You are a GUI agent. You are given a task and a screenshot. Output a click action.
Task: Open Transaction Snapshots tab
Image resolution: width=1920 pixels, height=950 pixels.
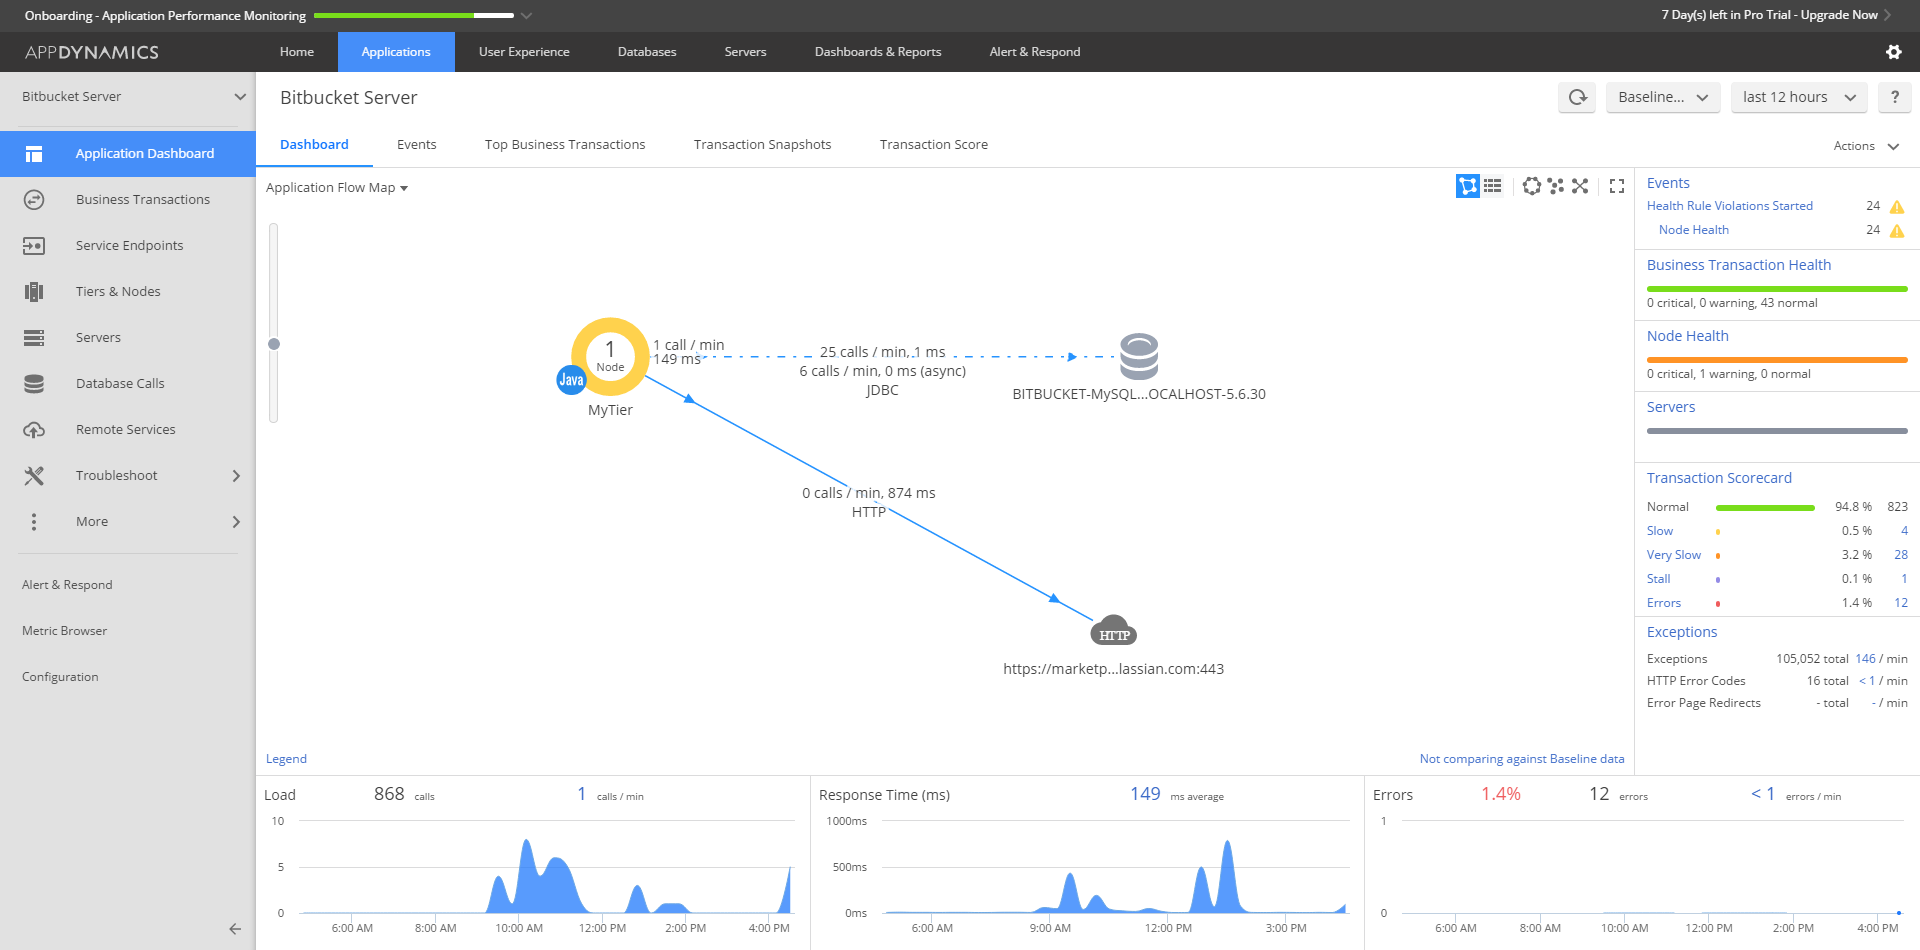762,145
